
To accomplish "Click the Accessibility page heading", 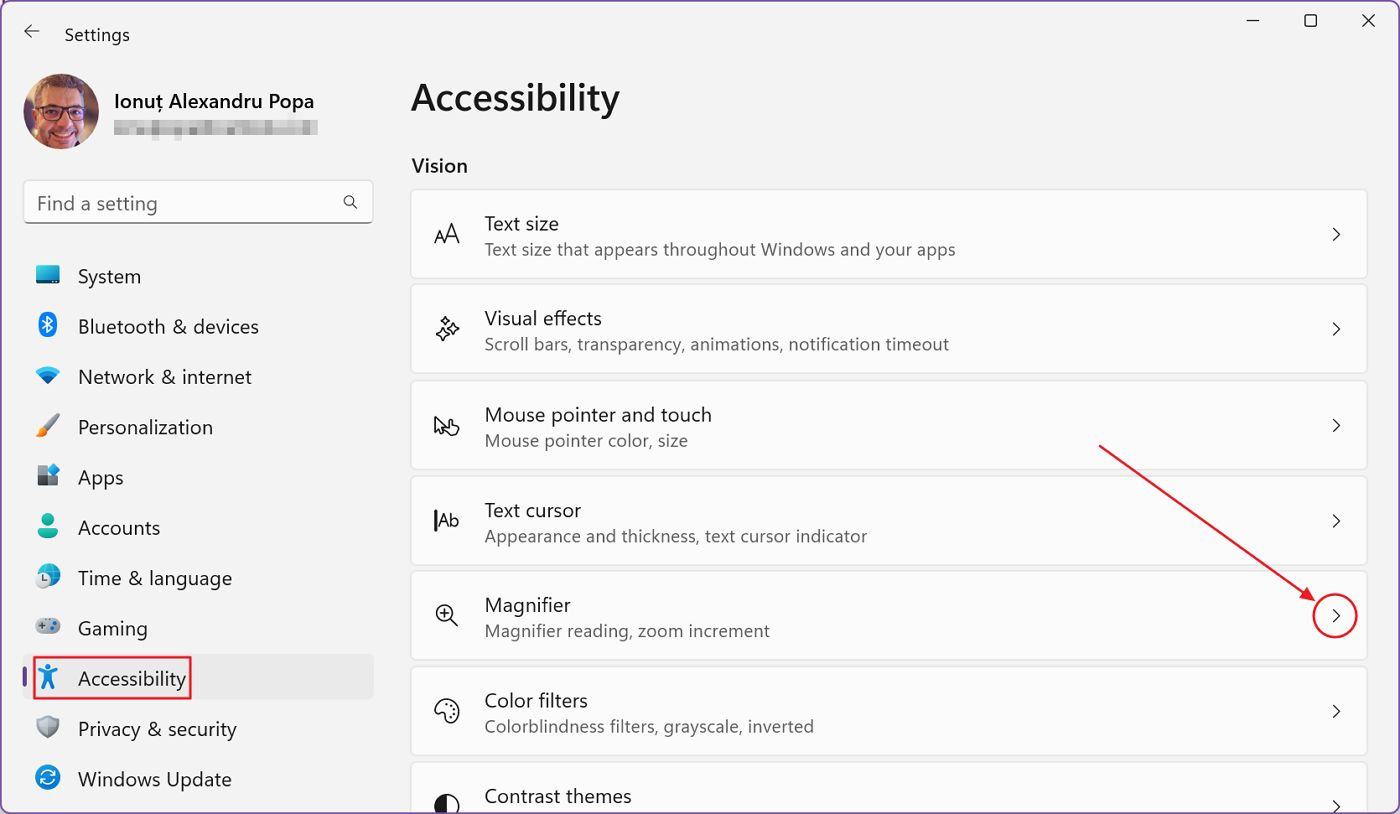I will pos(515,98).
